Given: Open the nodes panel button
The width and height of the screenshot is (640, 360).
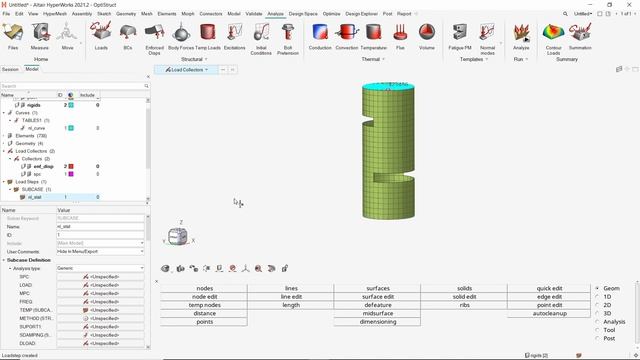Looking at the screenshot, I should tap(204, 288).
